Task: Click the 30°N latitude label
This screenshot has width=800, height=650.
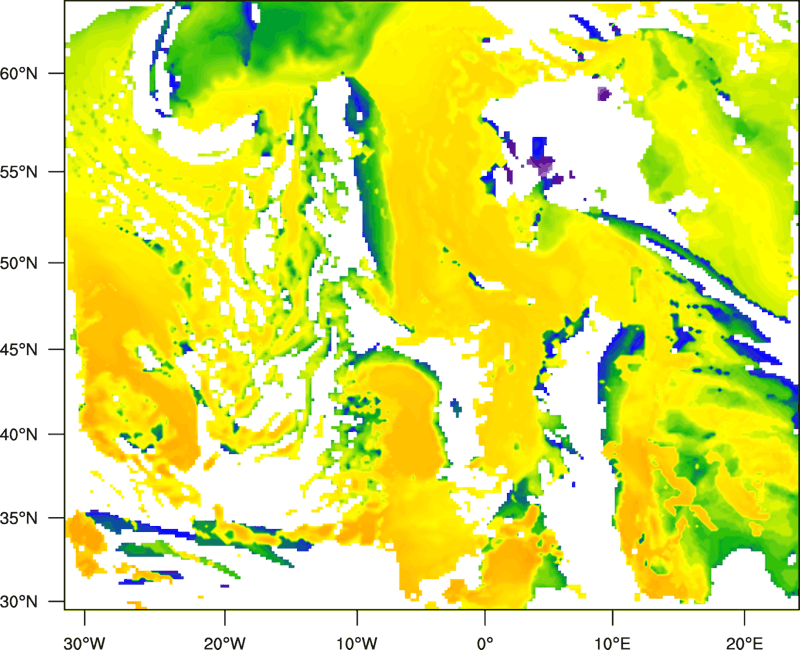Action: [x=19, y=602]
